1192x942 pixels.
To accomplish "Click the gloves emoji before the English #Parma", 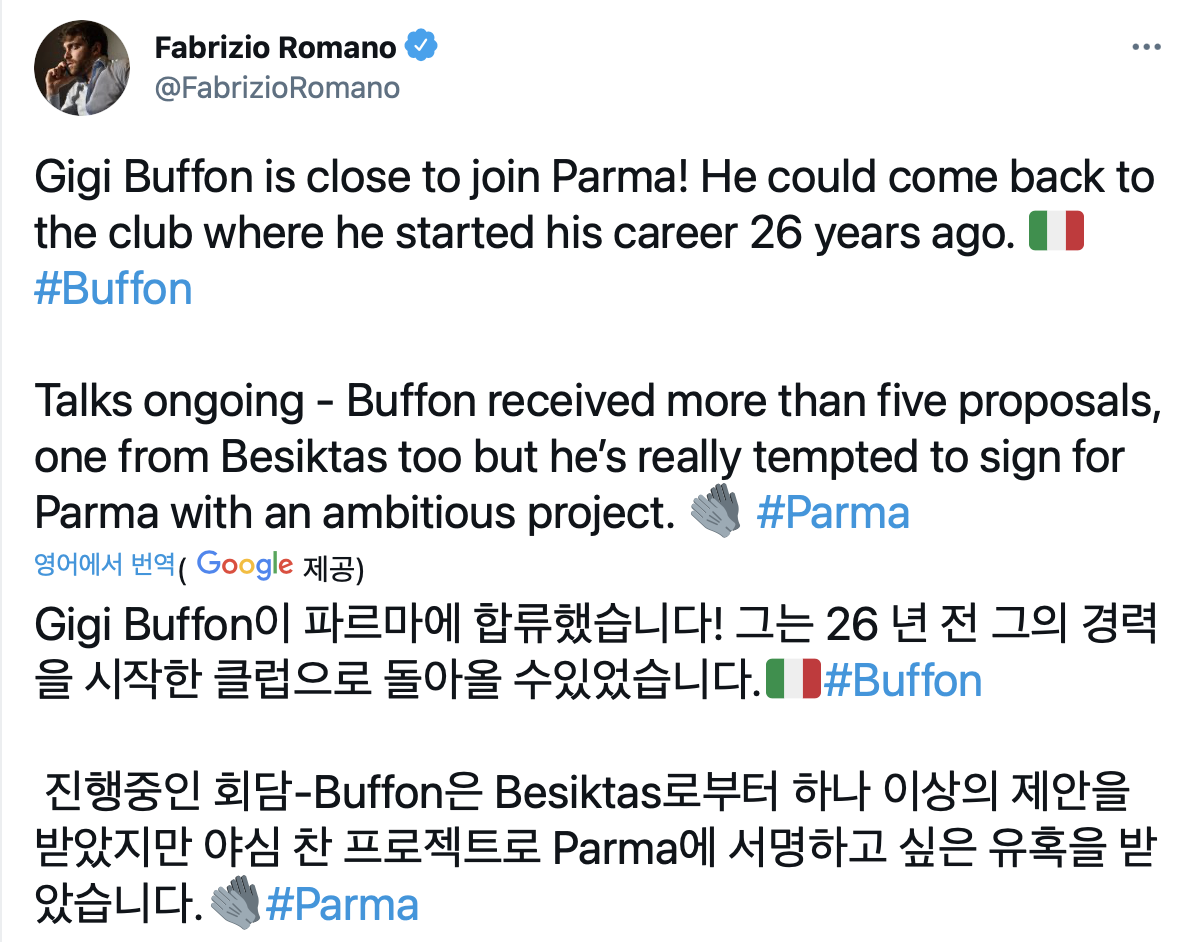I will pyautogui.click(x=715, y=512).
